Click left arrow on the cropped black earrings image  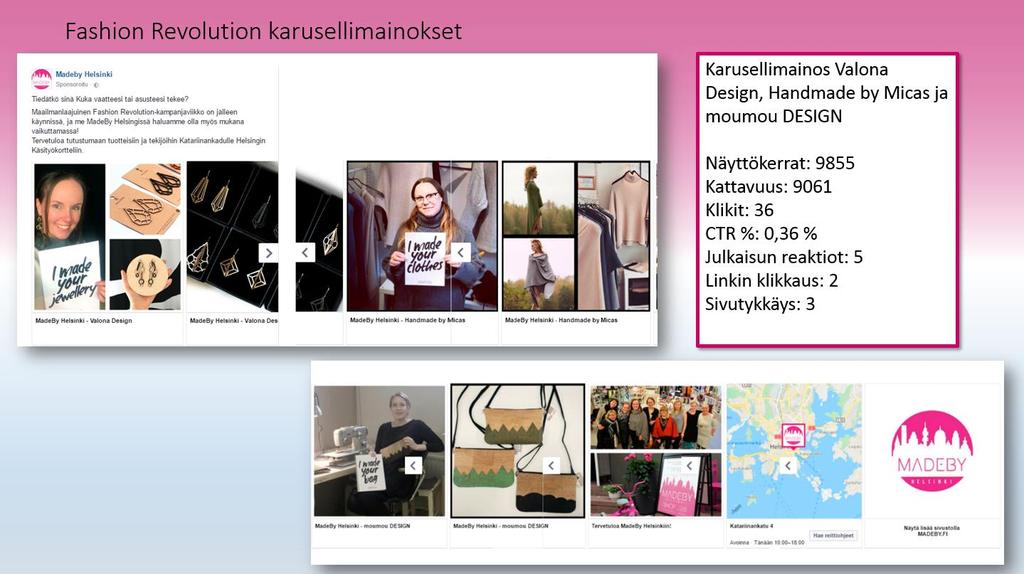(305, 253)
